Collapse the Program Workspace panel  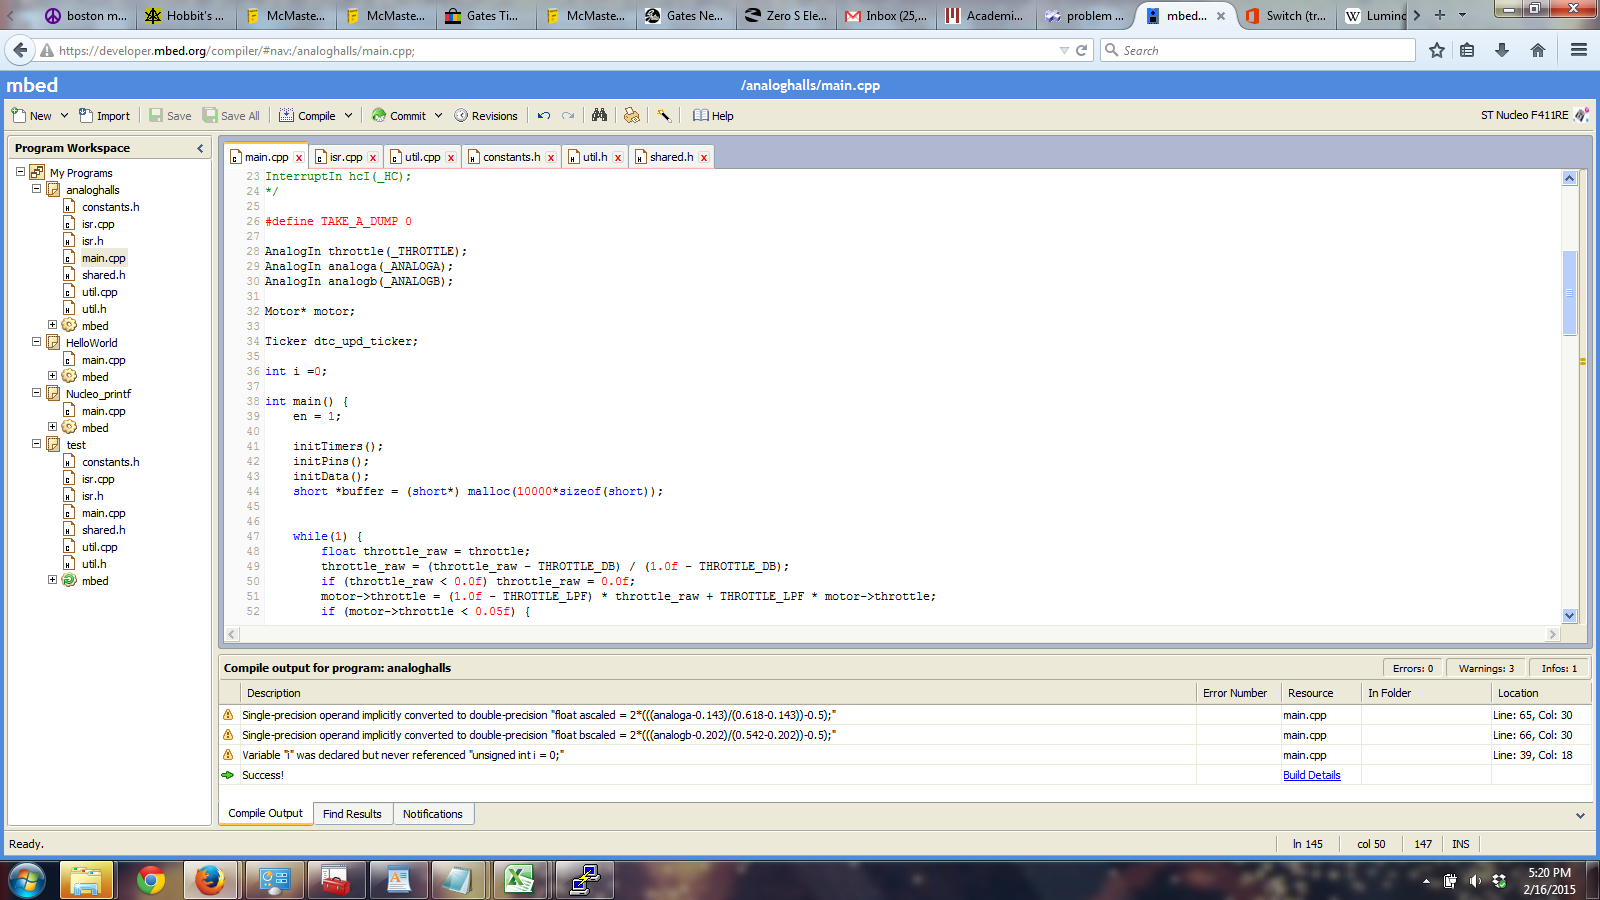point(200,148)
